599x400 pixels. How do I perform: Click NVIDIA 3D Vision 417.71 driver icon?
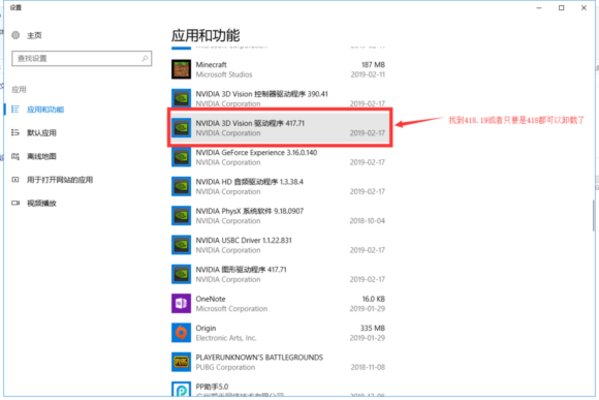[181, 128]
